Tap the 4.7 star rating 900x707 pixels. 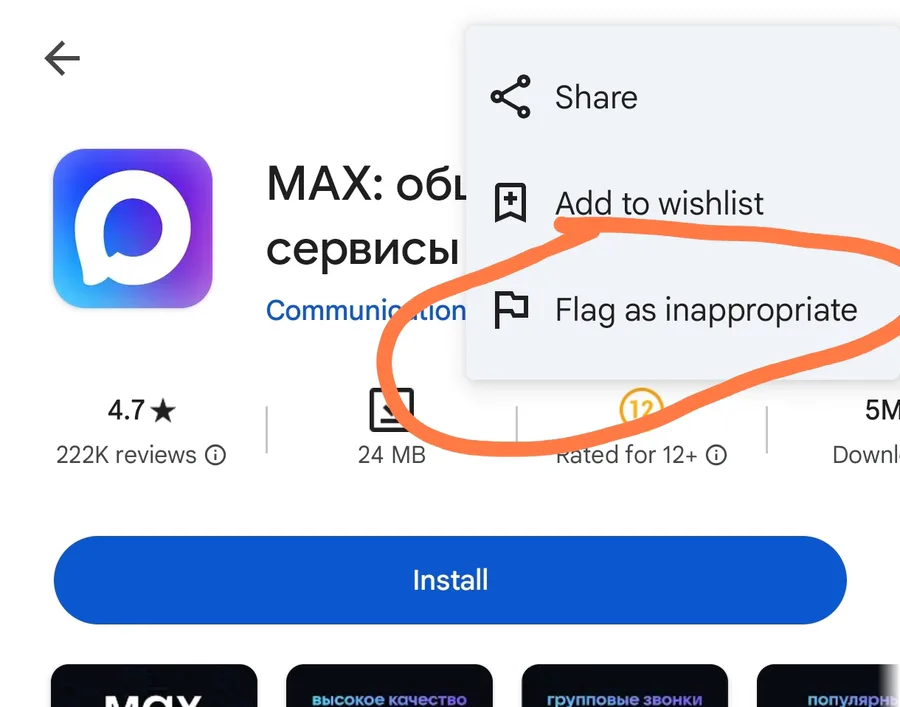pyautogui.click(x=141, y=410)
